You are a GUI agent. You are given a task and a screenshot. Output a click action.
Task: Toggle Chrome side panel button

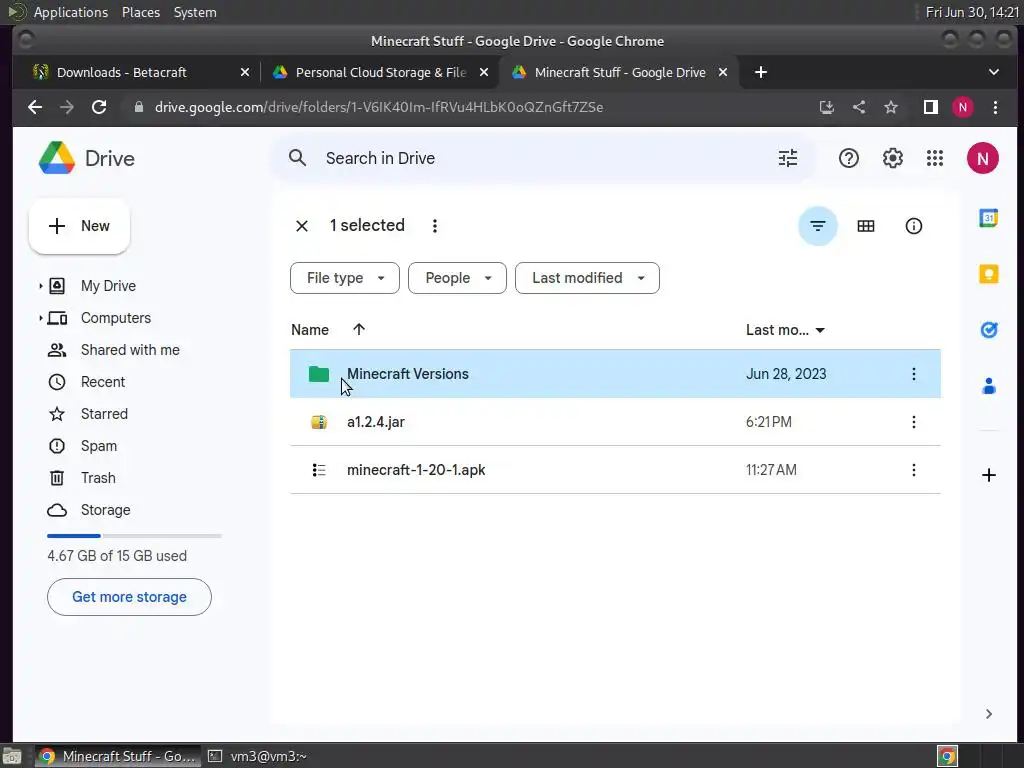[930, 107]
